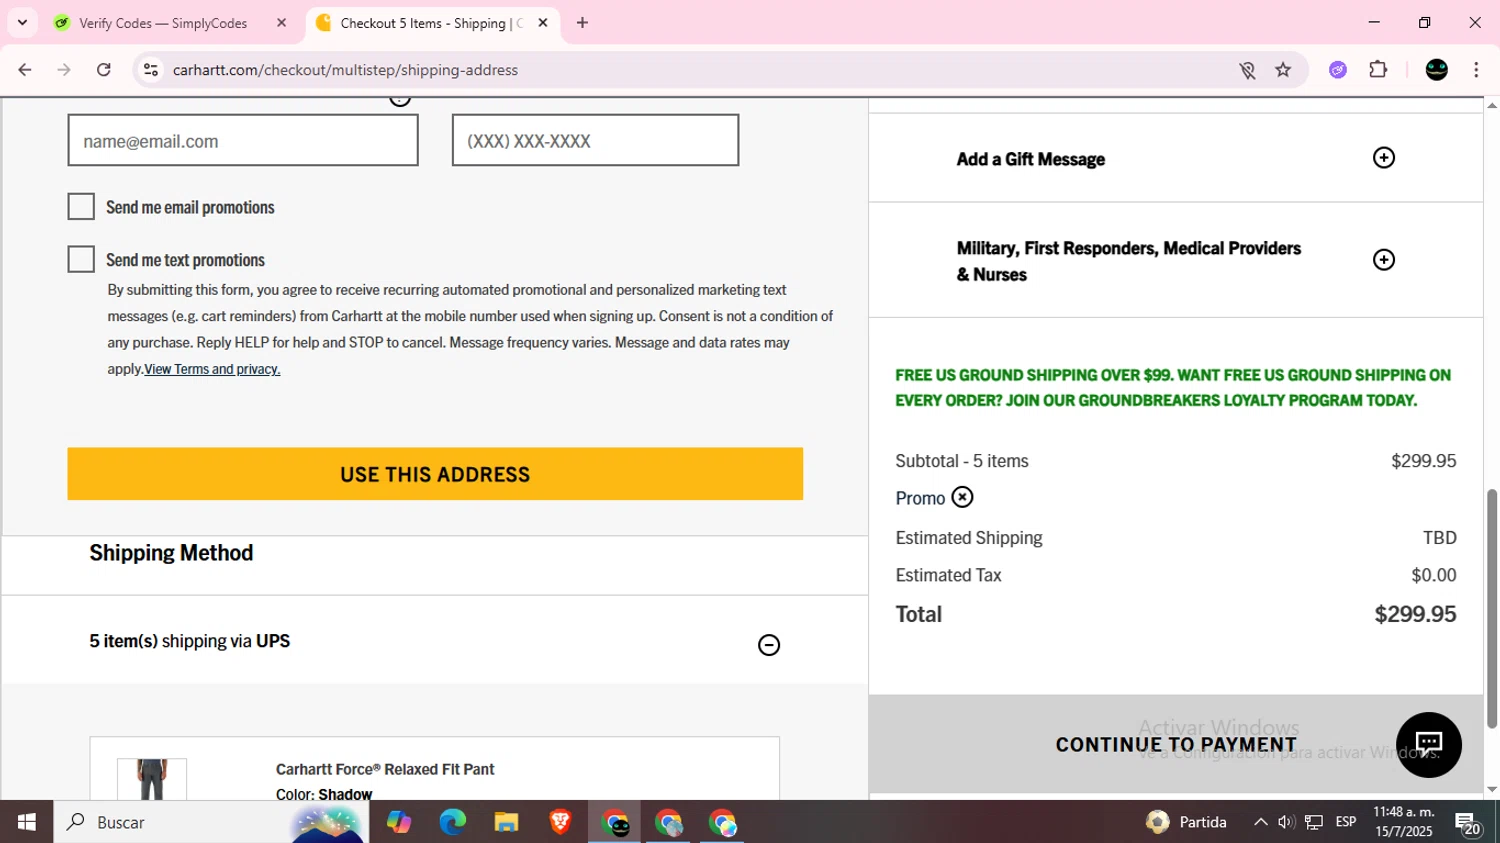Show hidden system tray icons
This screenshot has height=843, width=1500.
(x=1260, y=822)
